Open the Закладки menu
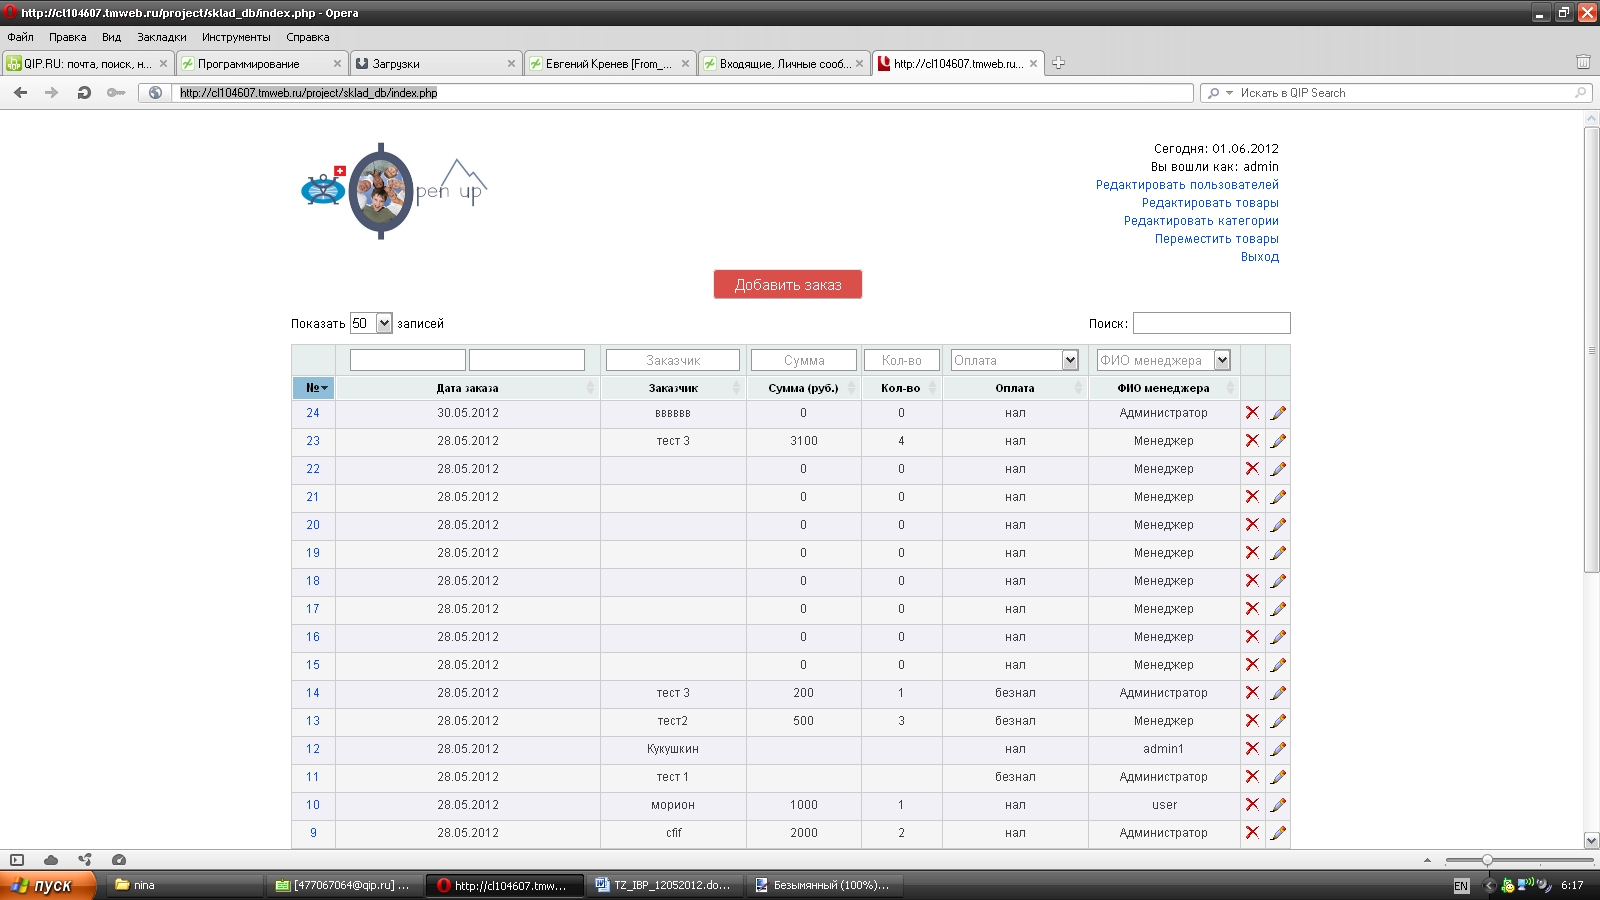This screenshot has height=900, width=1600. (162, 37)
